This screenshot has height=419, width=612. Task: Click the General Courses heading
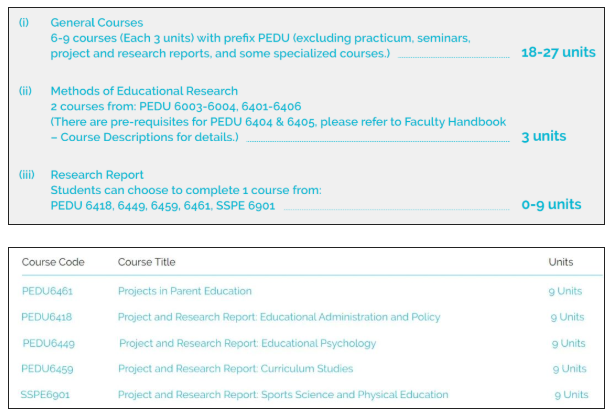96,22
